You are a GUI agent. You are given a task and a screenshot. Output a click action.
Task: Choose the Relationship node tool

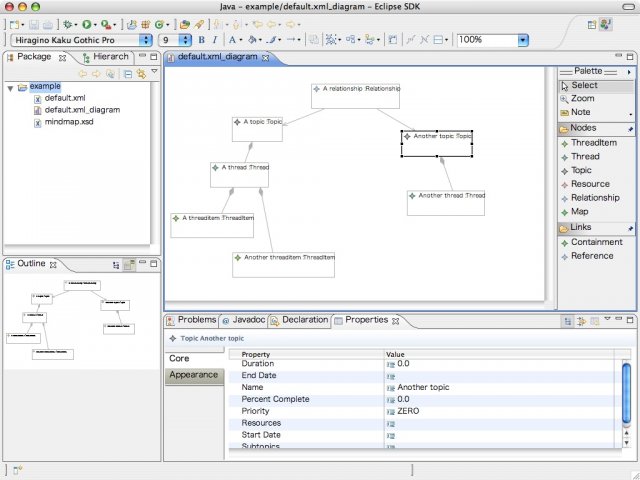[594, 198]
